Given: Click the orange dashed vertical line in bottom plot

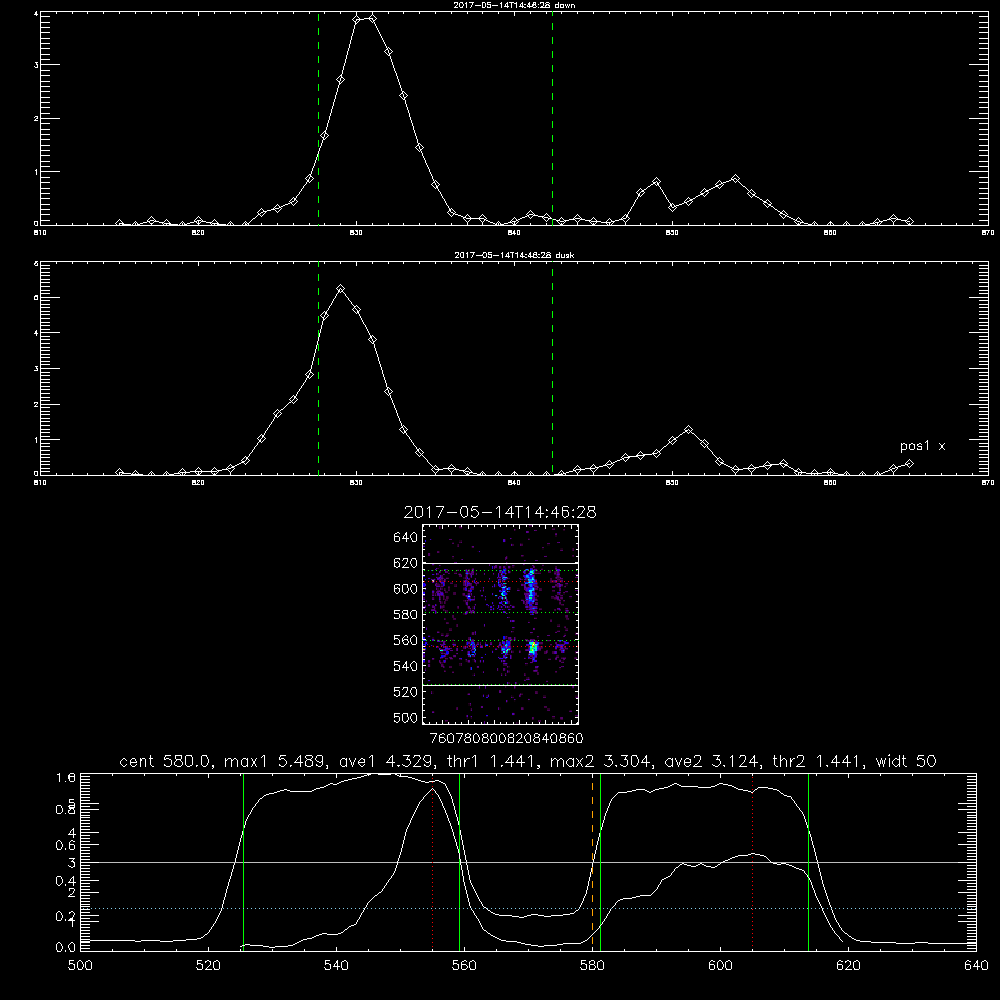Looking at the screenshot, I should point(592,862).
